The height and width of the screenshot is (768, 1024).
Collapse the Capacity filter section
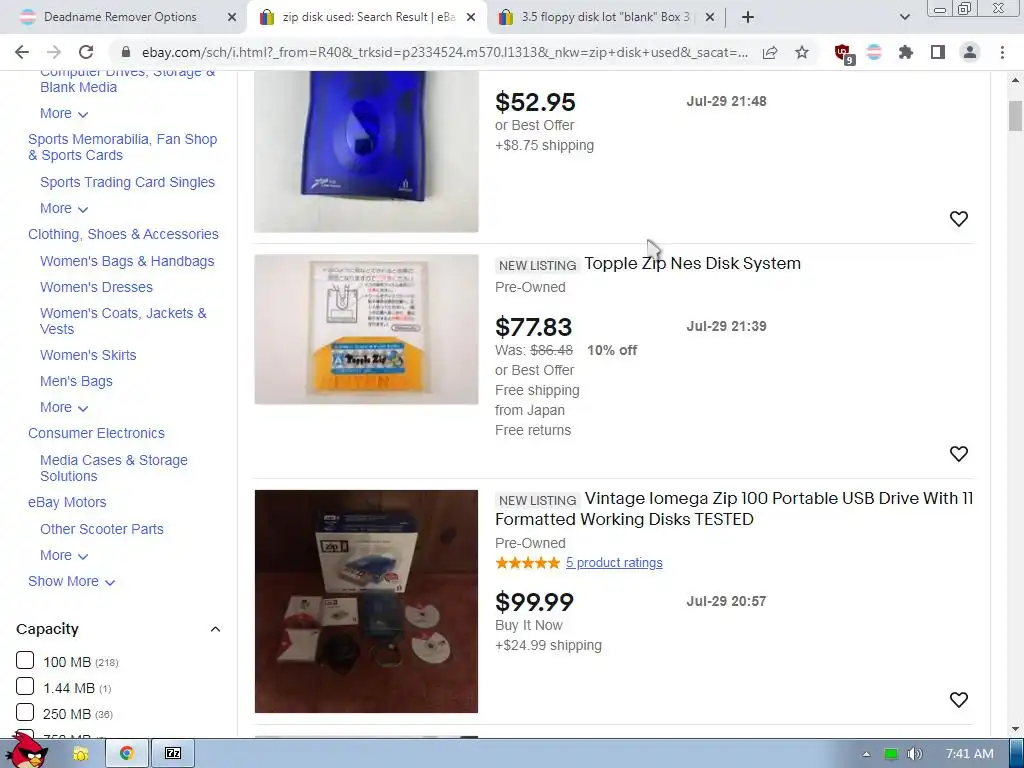[215, 629]
